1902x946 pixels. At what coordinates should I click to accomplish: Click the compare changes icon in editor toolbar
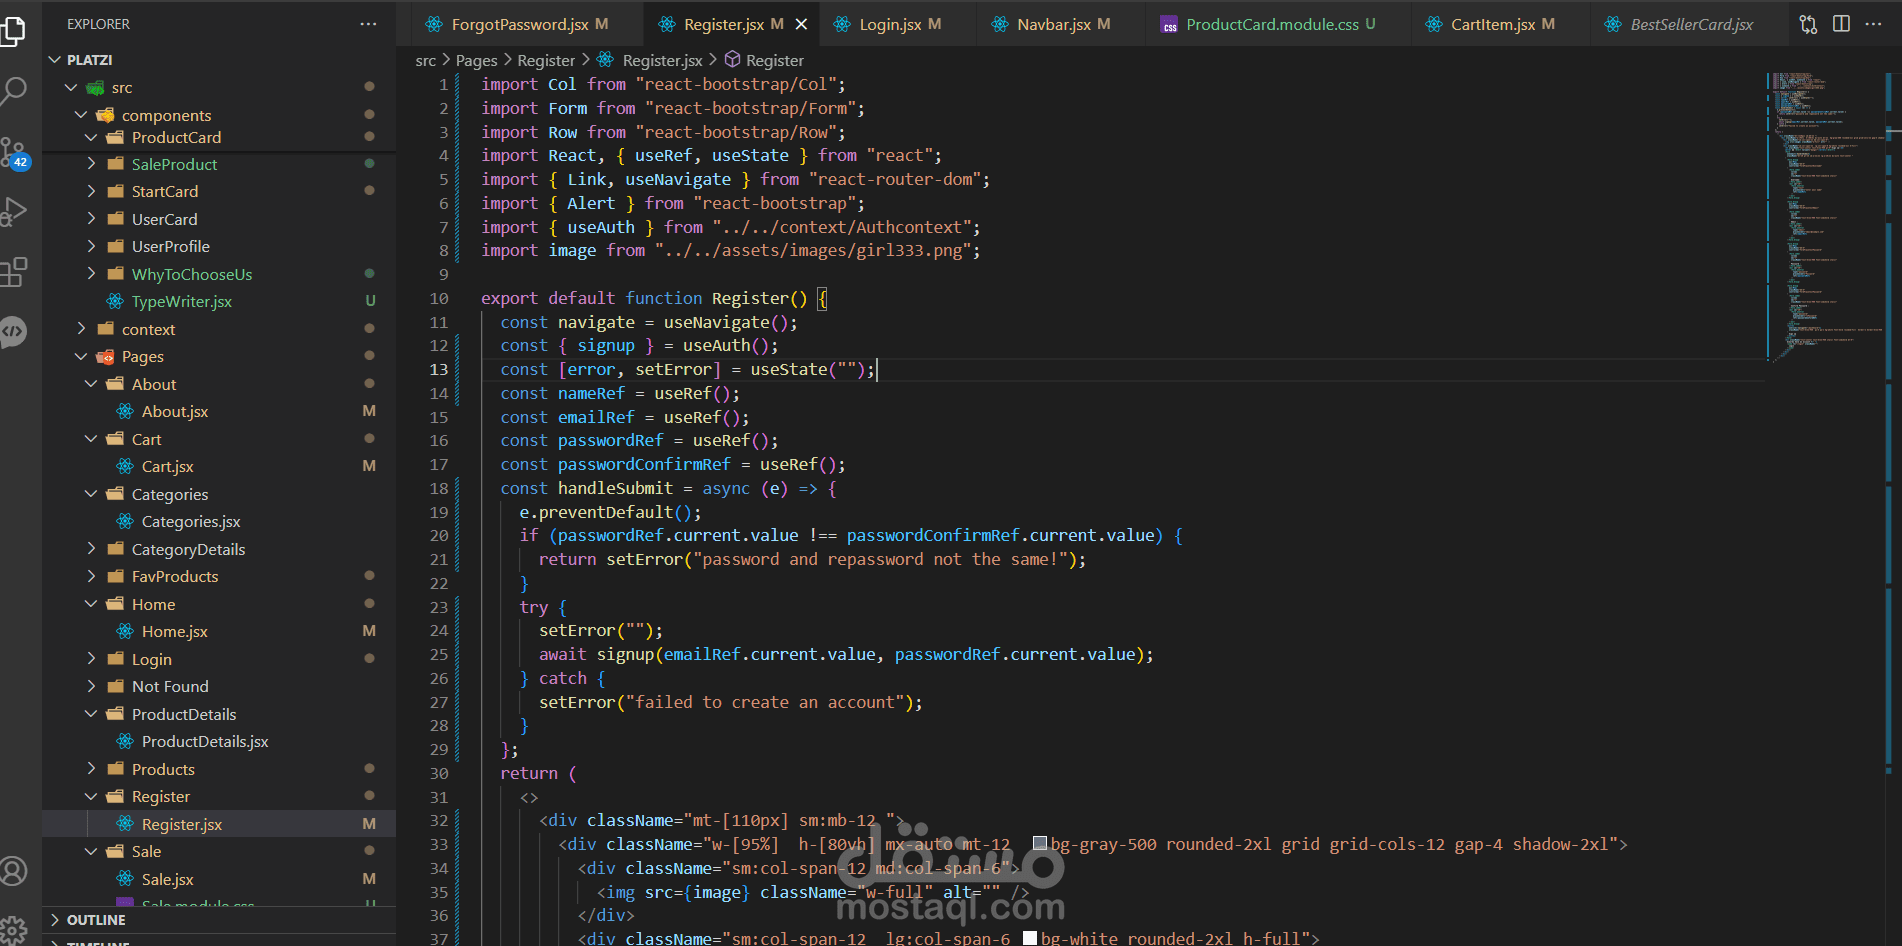pyautogui.click(x=1808, y=24)
